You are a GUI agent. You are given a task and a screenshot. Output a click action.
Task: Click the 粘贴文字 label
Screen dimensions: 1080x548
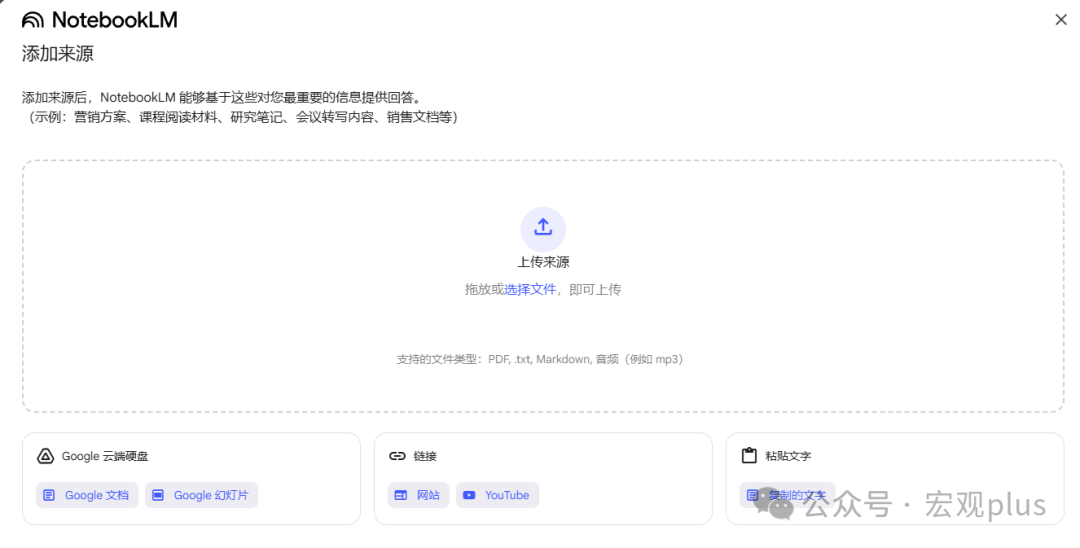coord(788,456)
